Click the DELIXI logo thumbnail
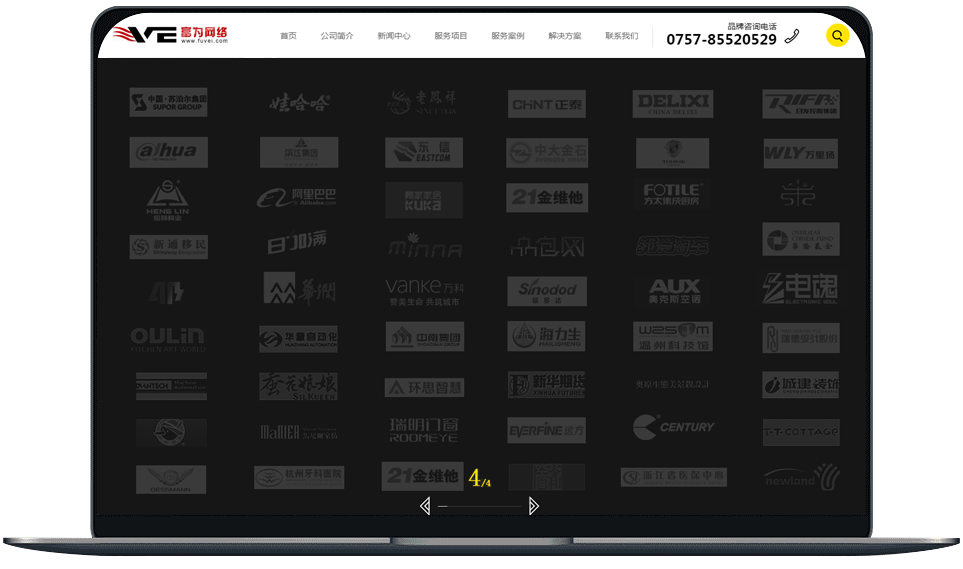Viewport: 963px width, 569px height. click(673, 104)
